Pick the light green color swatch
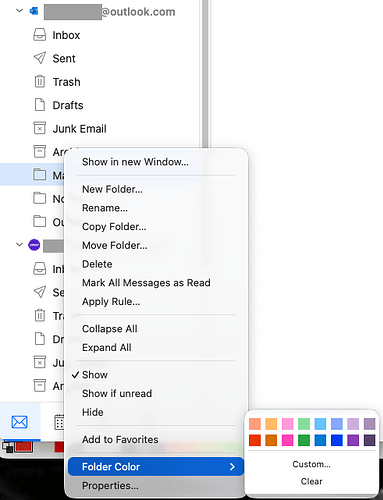Image resolution: width=383 pixels, height=500 pixels. click(x=304, y=424)
